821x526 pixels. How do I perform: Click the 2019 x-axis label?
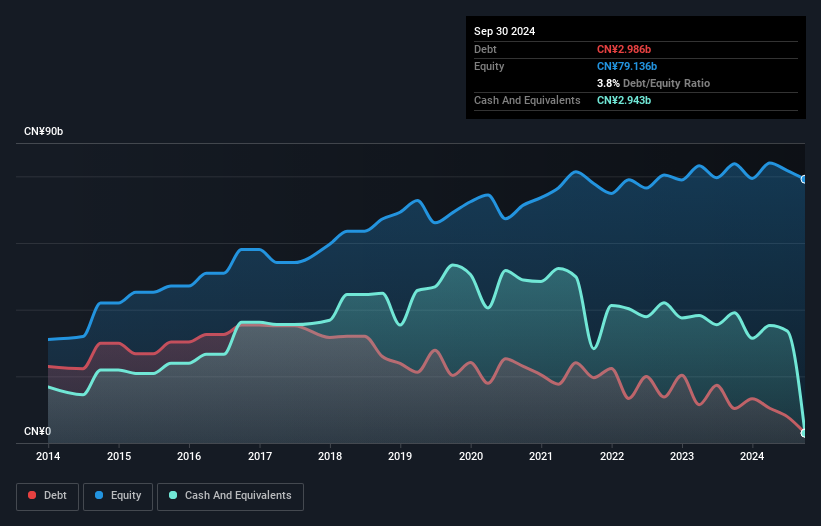click(400, 456)
